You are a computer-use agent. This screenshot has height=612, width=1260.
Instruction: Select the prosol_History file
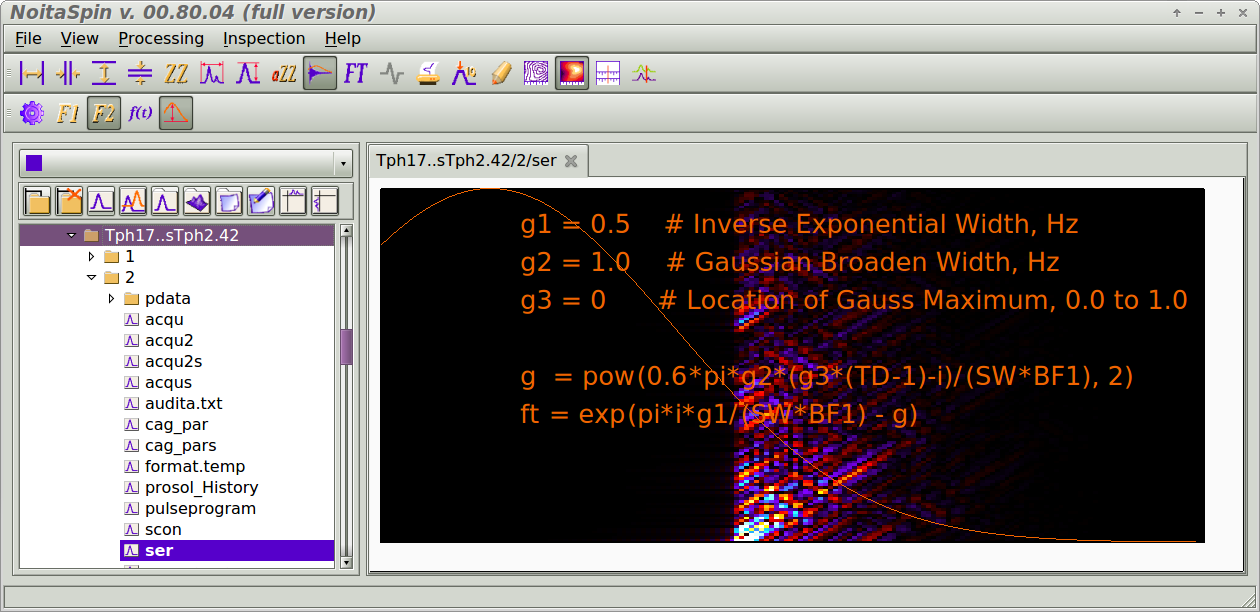pos(201,488)
